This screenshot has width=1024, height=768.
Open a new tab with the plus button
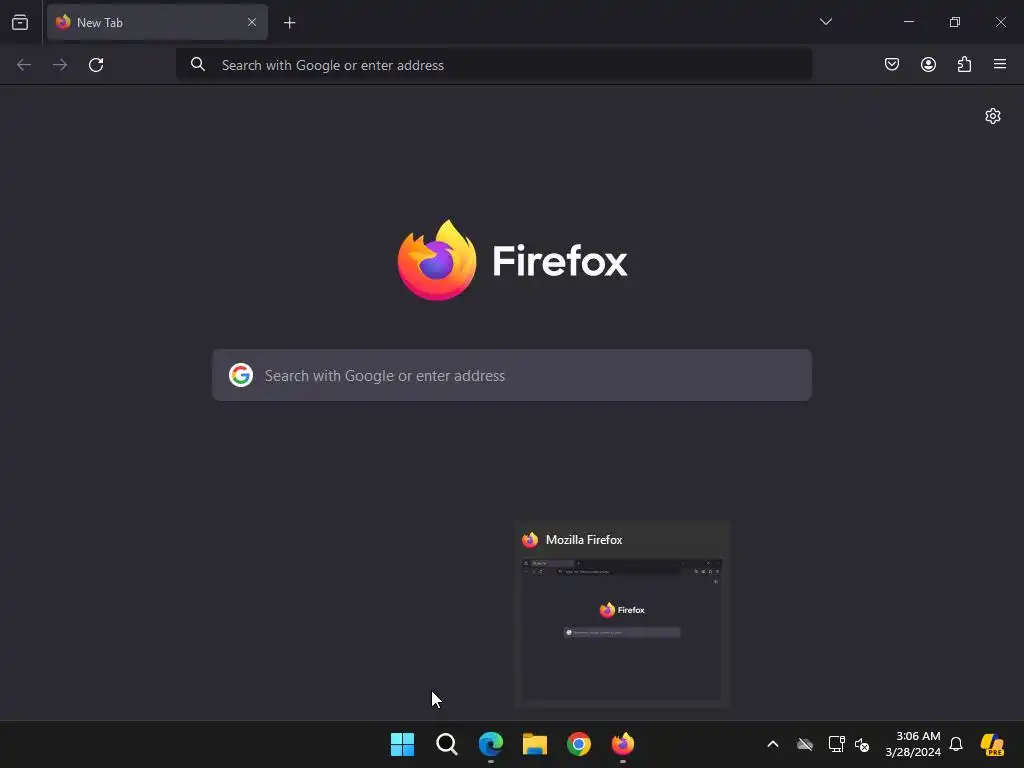pyautogui.click(x=289, y=23)
